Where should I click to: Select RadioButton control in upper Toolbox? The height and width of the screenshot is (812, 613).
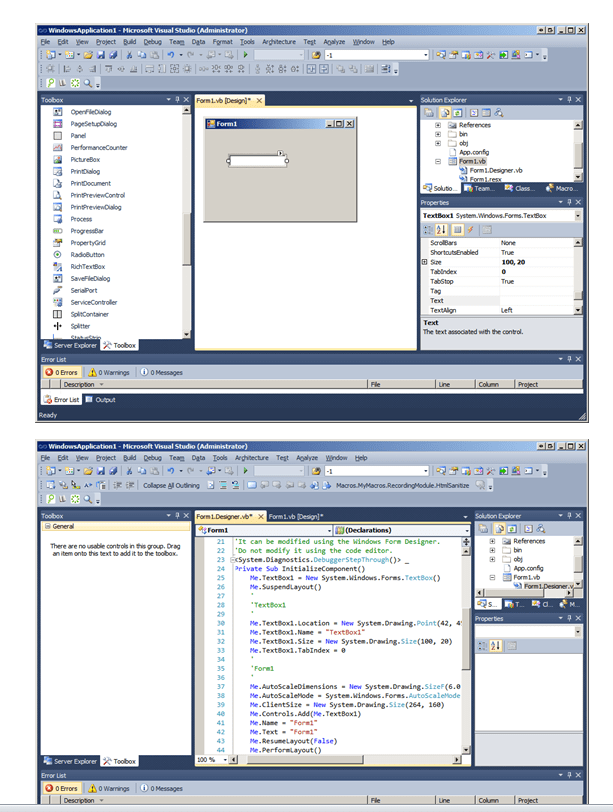[87, 255]
